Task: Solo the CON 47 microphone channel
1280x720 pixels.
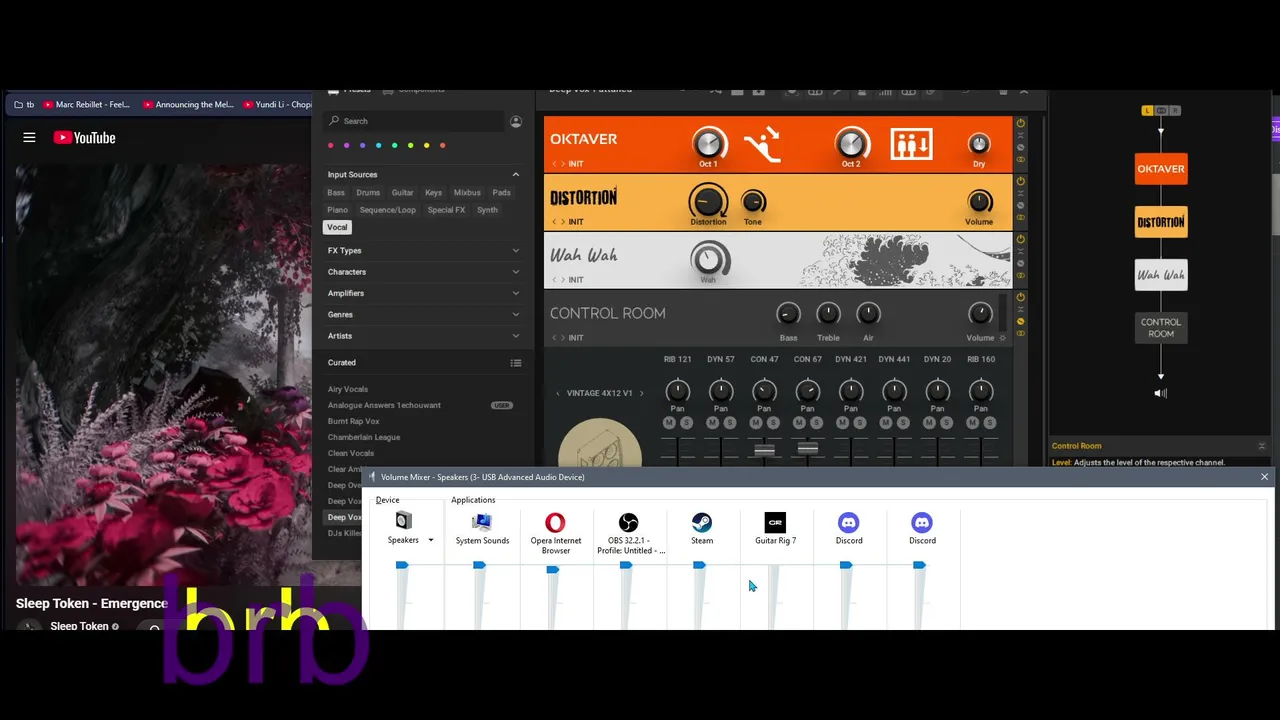Action: coord(773,423)
